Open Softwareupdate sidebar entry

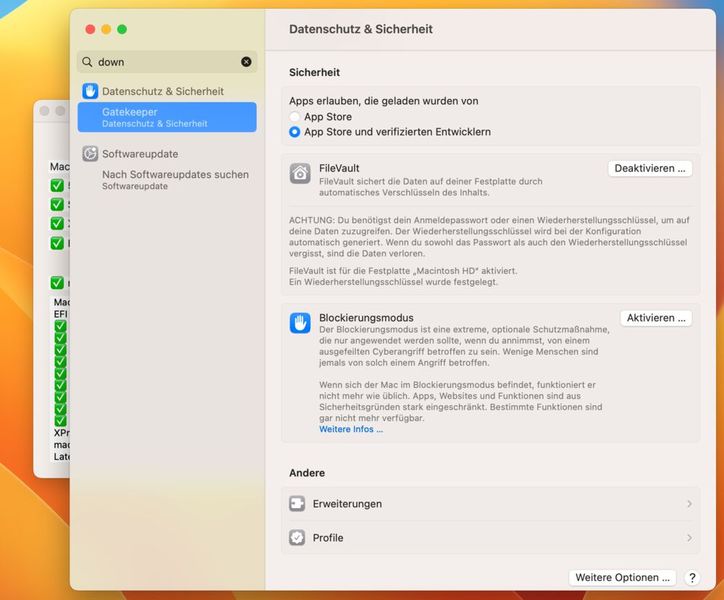click(x=167, y=153)
